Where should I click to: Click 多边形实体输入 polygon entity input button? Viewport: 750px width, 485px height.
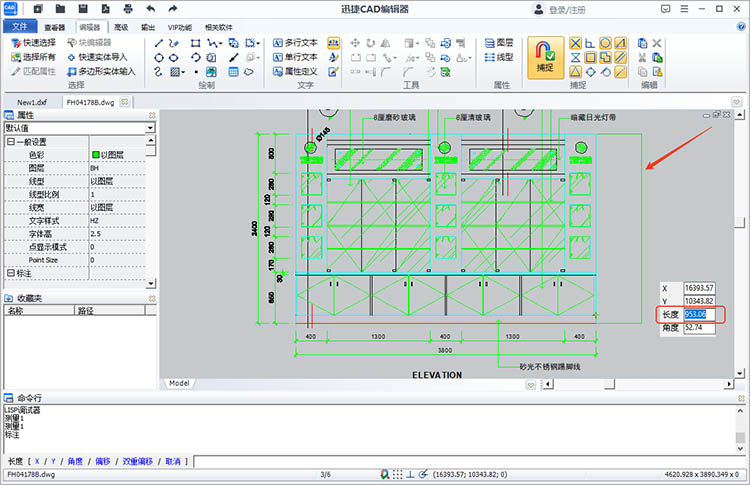click(x=101, y=72)
